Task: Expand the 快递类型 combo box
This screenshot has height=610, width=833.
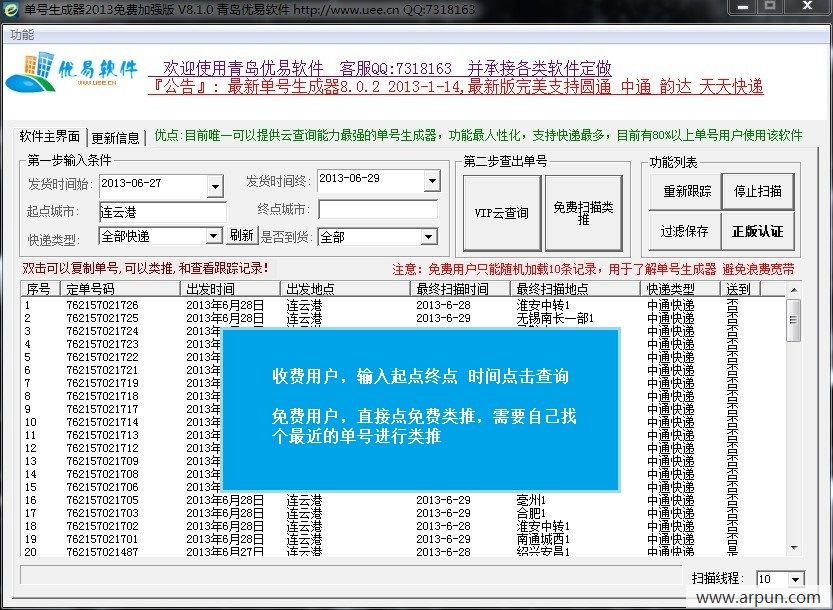Action: [x=214, y=235]
